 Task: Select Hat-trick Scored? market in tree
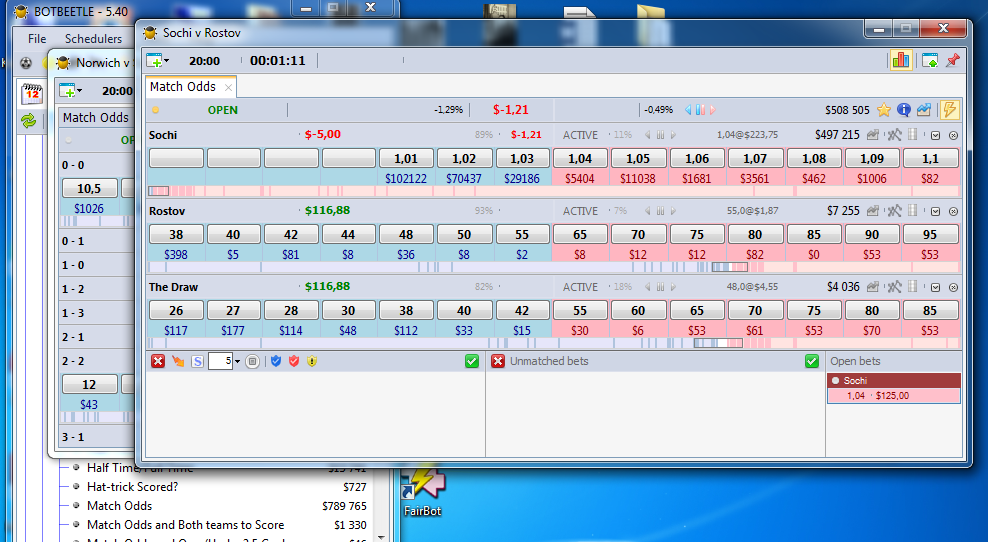click(x=132, y=487)
